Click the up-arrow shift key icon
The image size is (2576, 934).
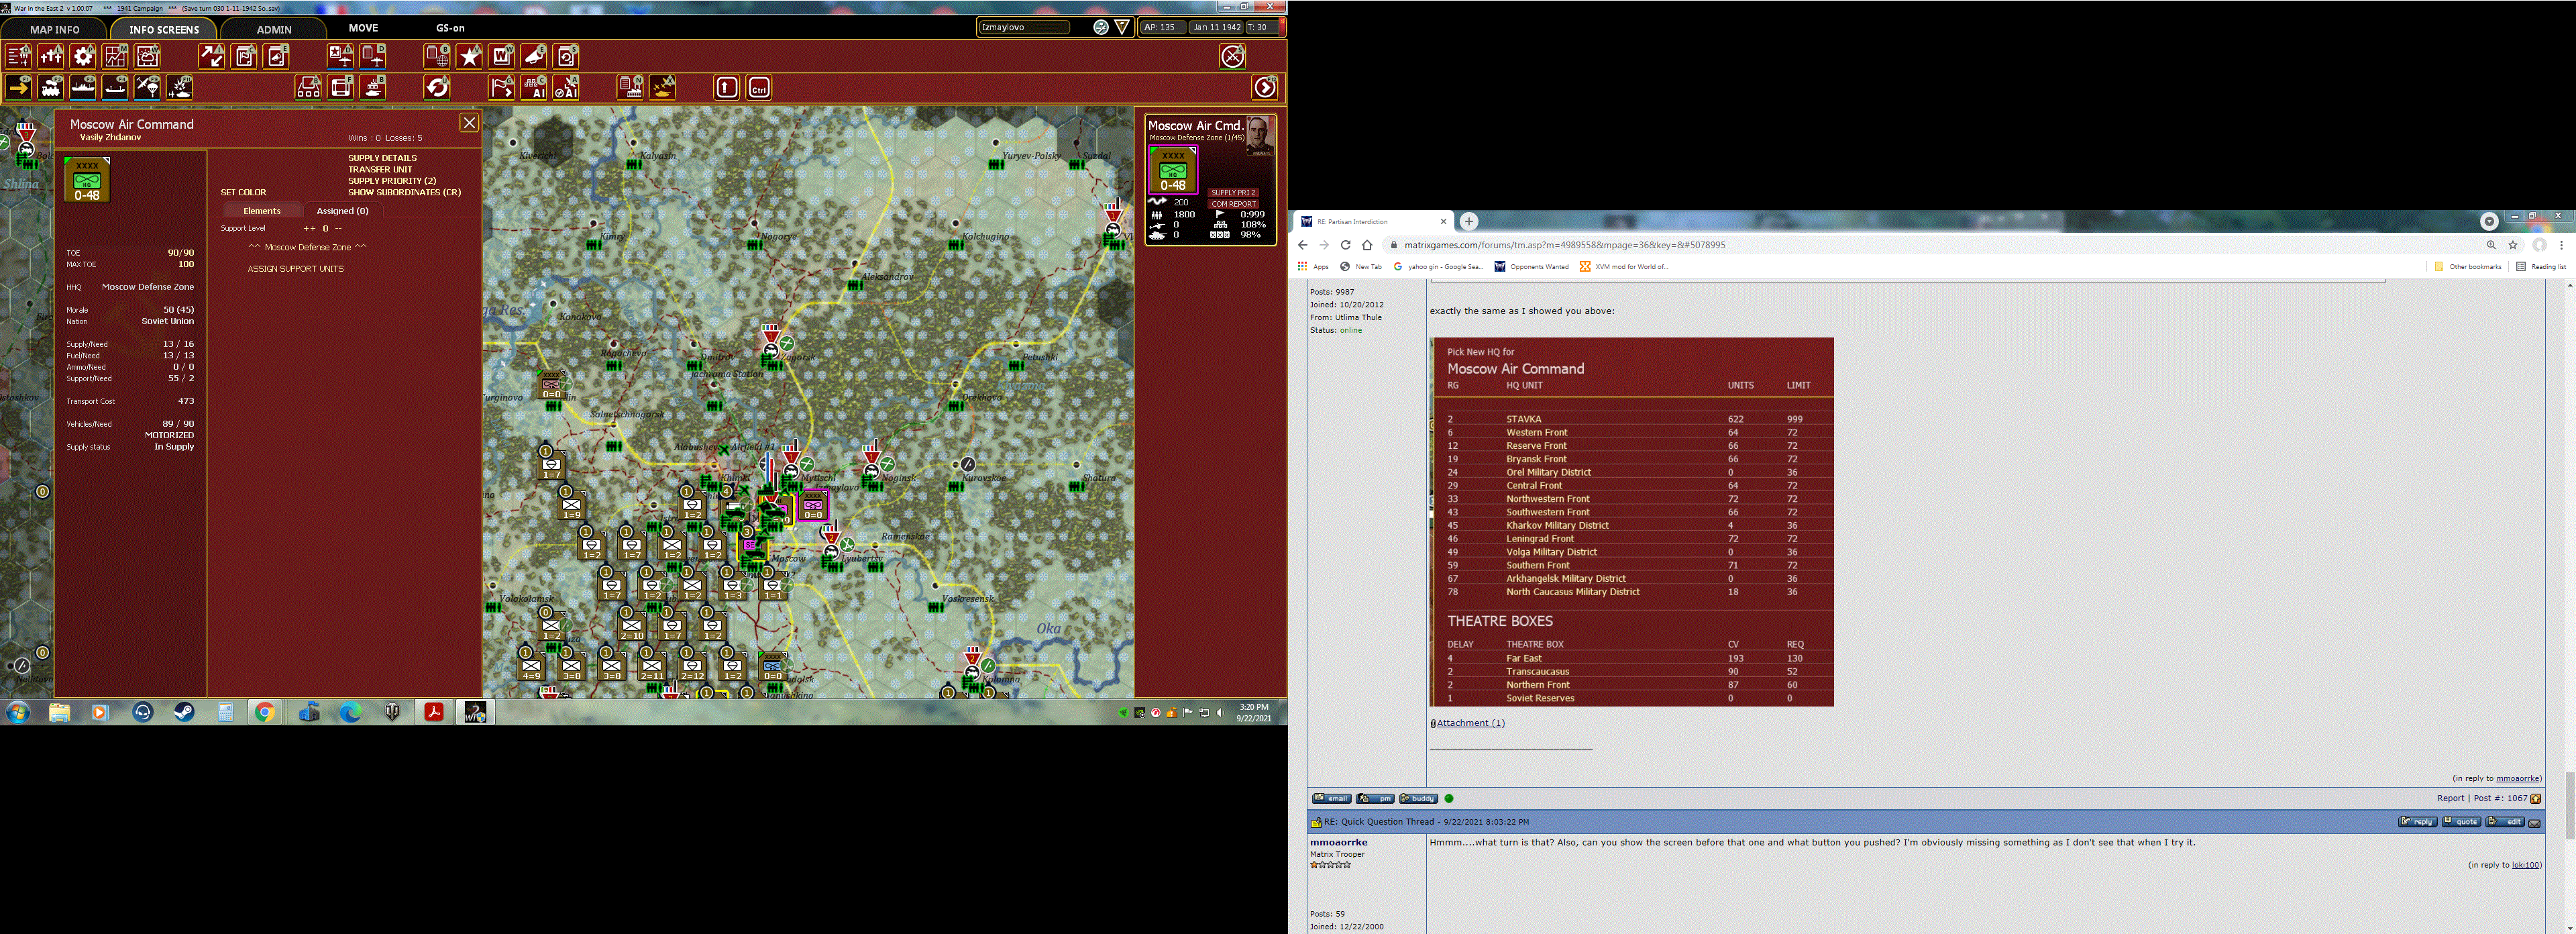point(727,87)
